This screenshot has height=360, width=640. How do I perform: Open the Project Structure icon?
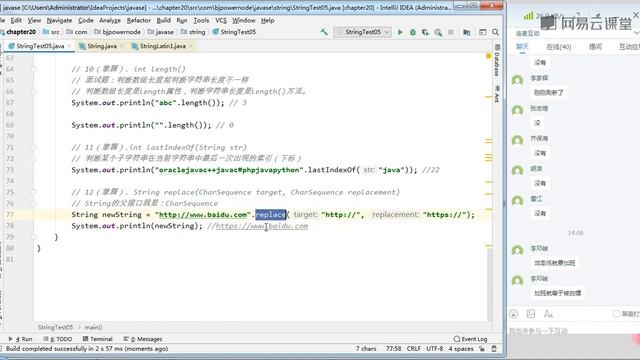466,32
